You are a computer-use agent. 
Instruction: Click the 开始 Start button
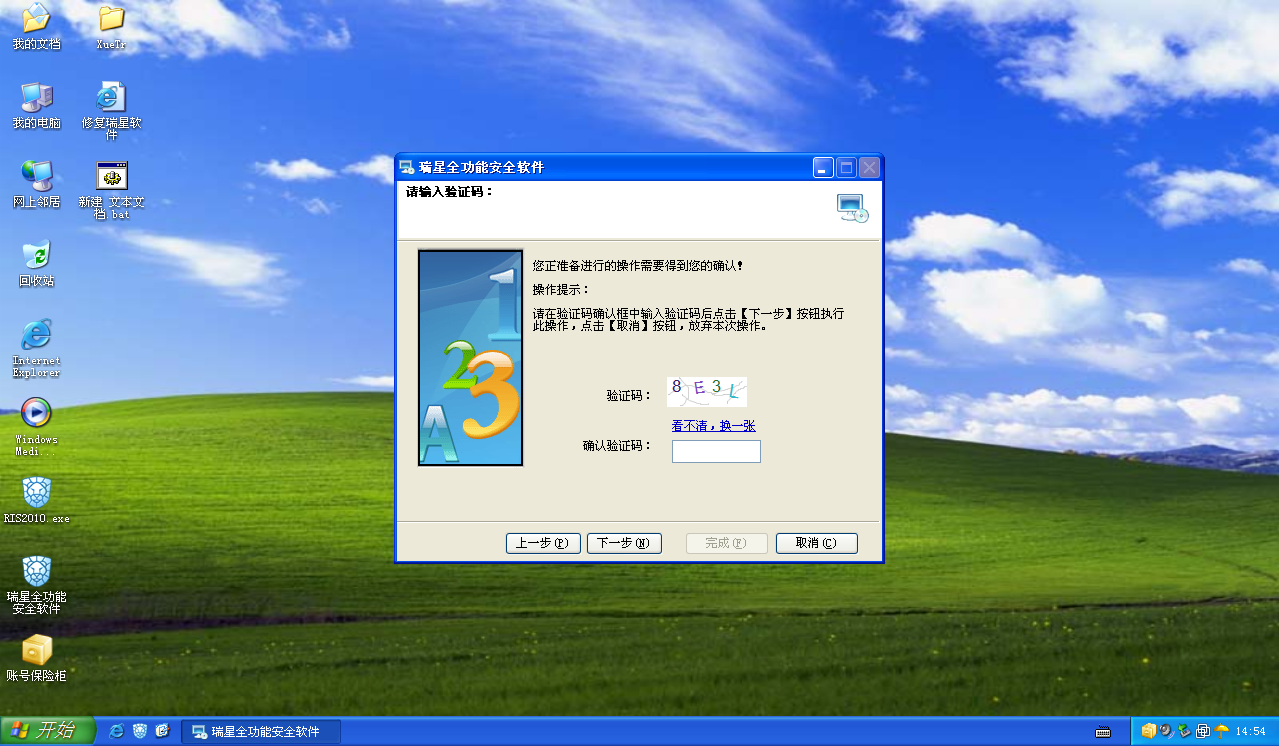[48, 731]
